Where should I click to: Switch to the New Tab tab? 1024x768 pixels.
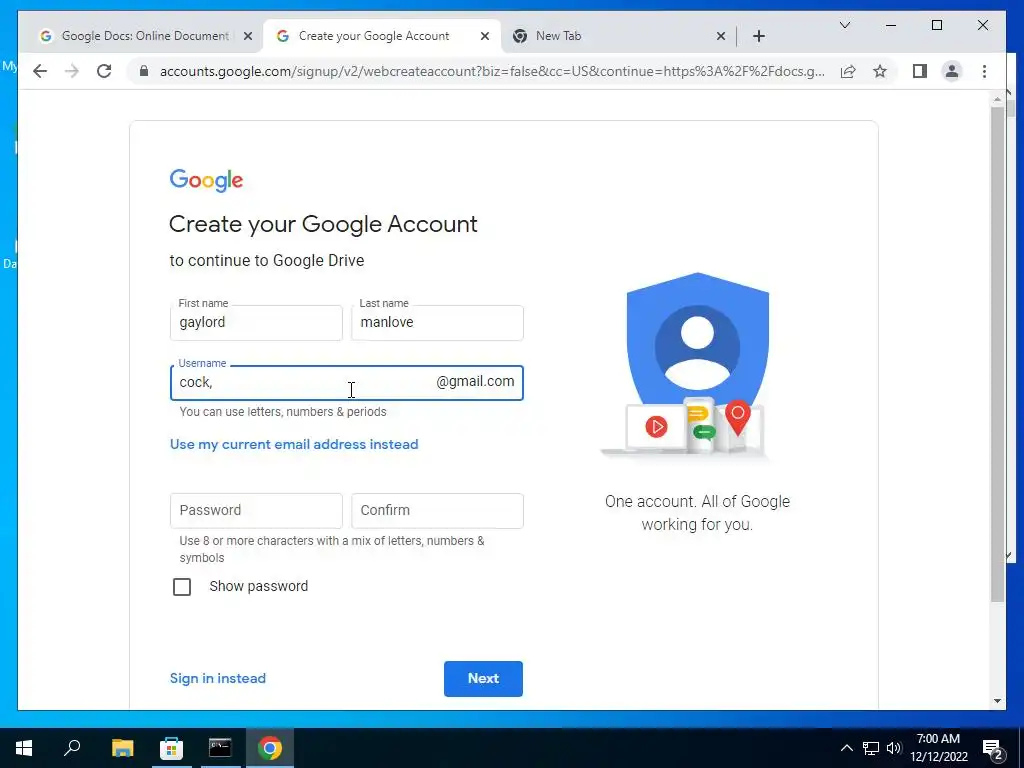[618, 36]
